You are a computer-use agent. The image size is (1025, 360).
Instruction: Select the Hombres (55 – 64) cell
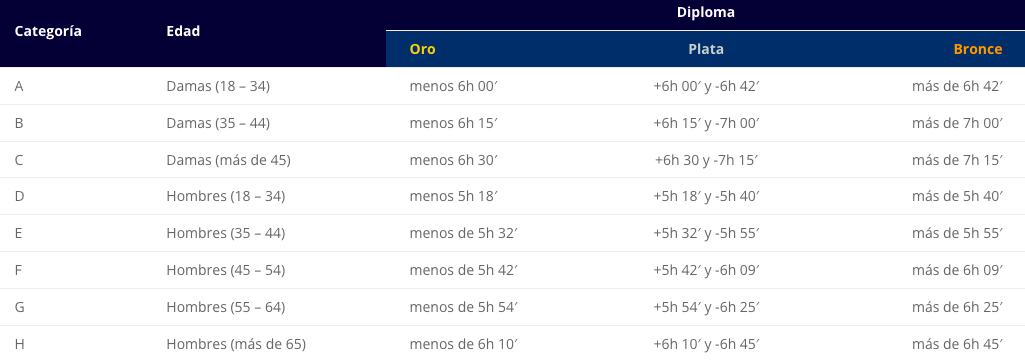(226, 307)
